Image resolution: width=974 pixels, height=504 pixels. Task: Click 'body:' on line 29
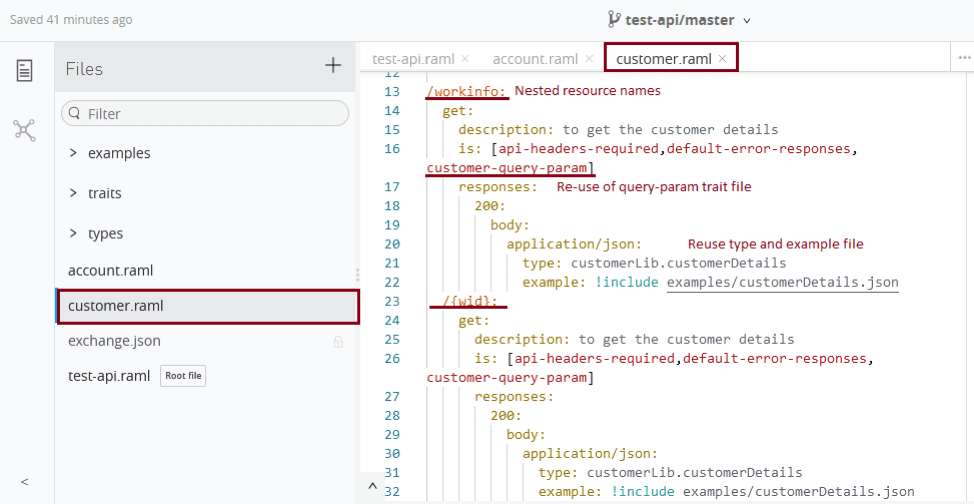526,434
